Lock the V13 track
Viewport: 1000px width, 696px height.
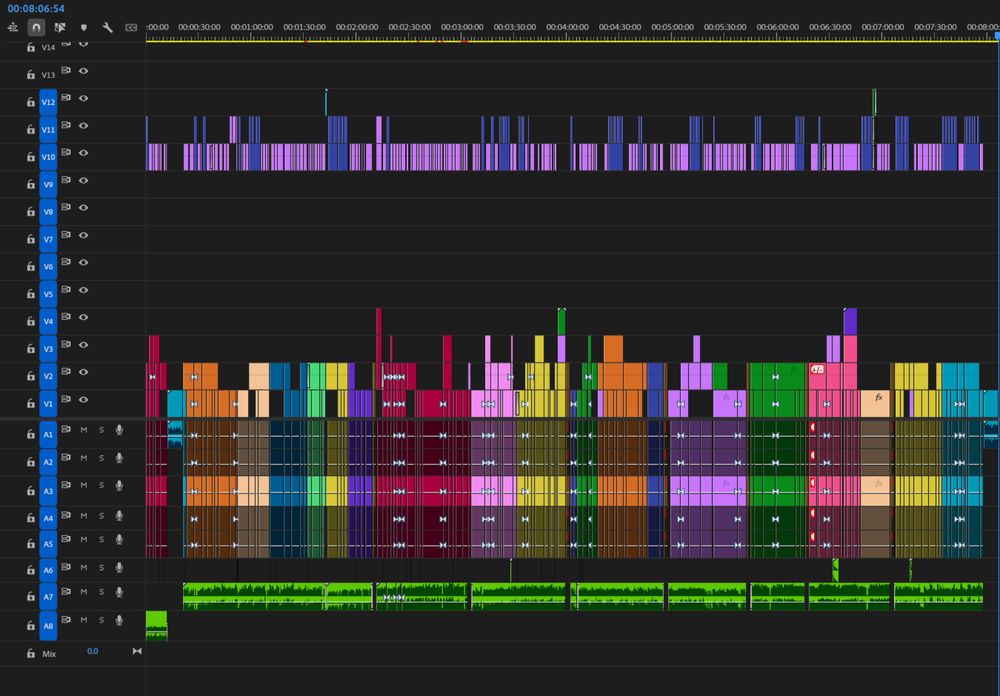pyautogui.click(x=31, y=74)
